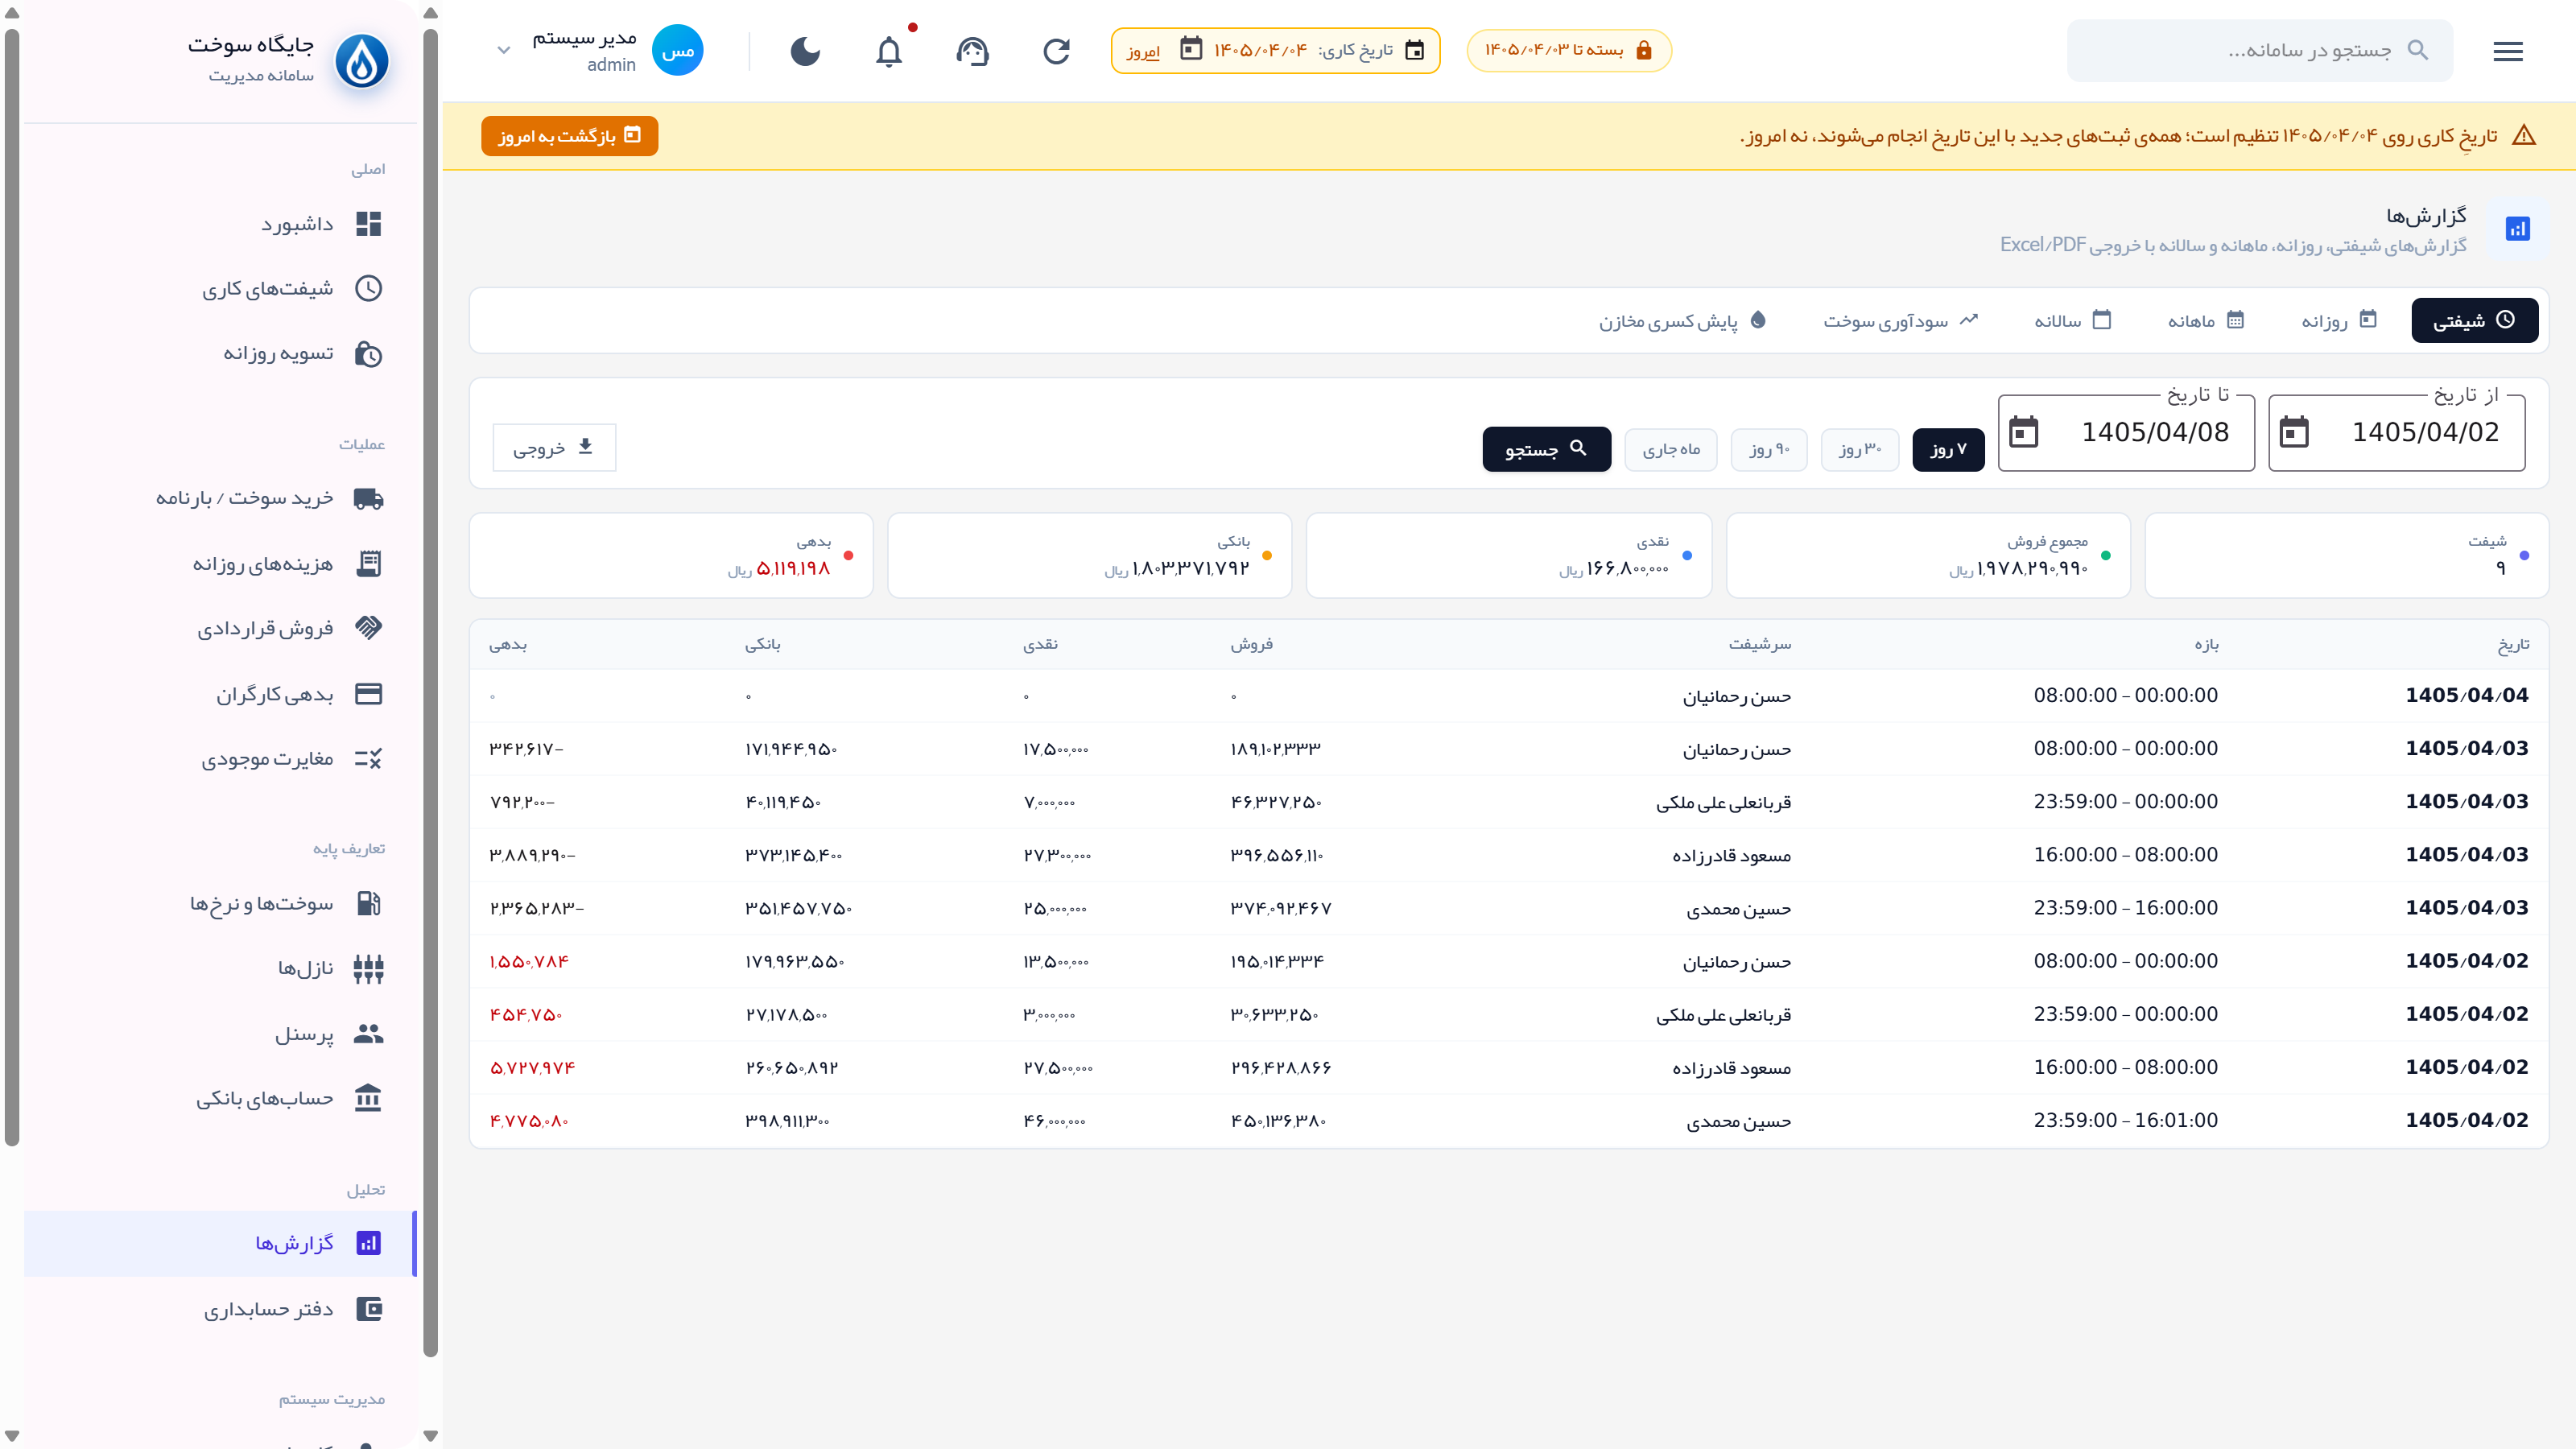Expand the admin user menu chevron
The height and width of the screenshot is (1449, 2576).
pyautogui.click(x=504, y=50)
